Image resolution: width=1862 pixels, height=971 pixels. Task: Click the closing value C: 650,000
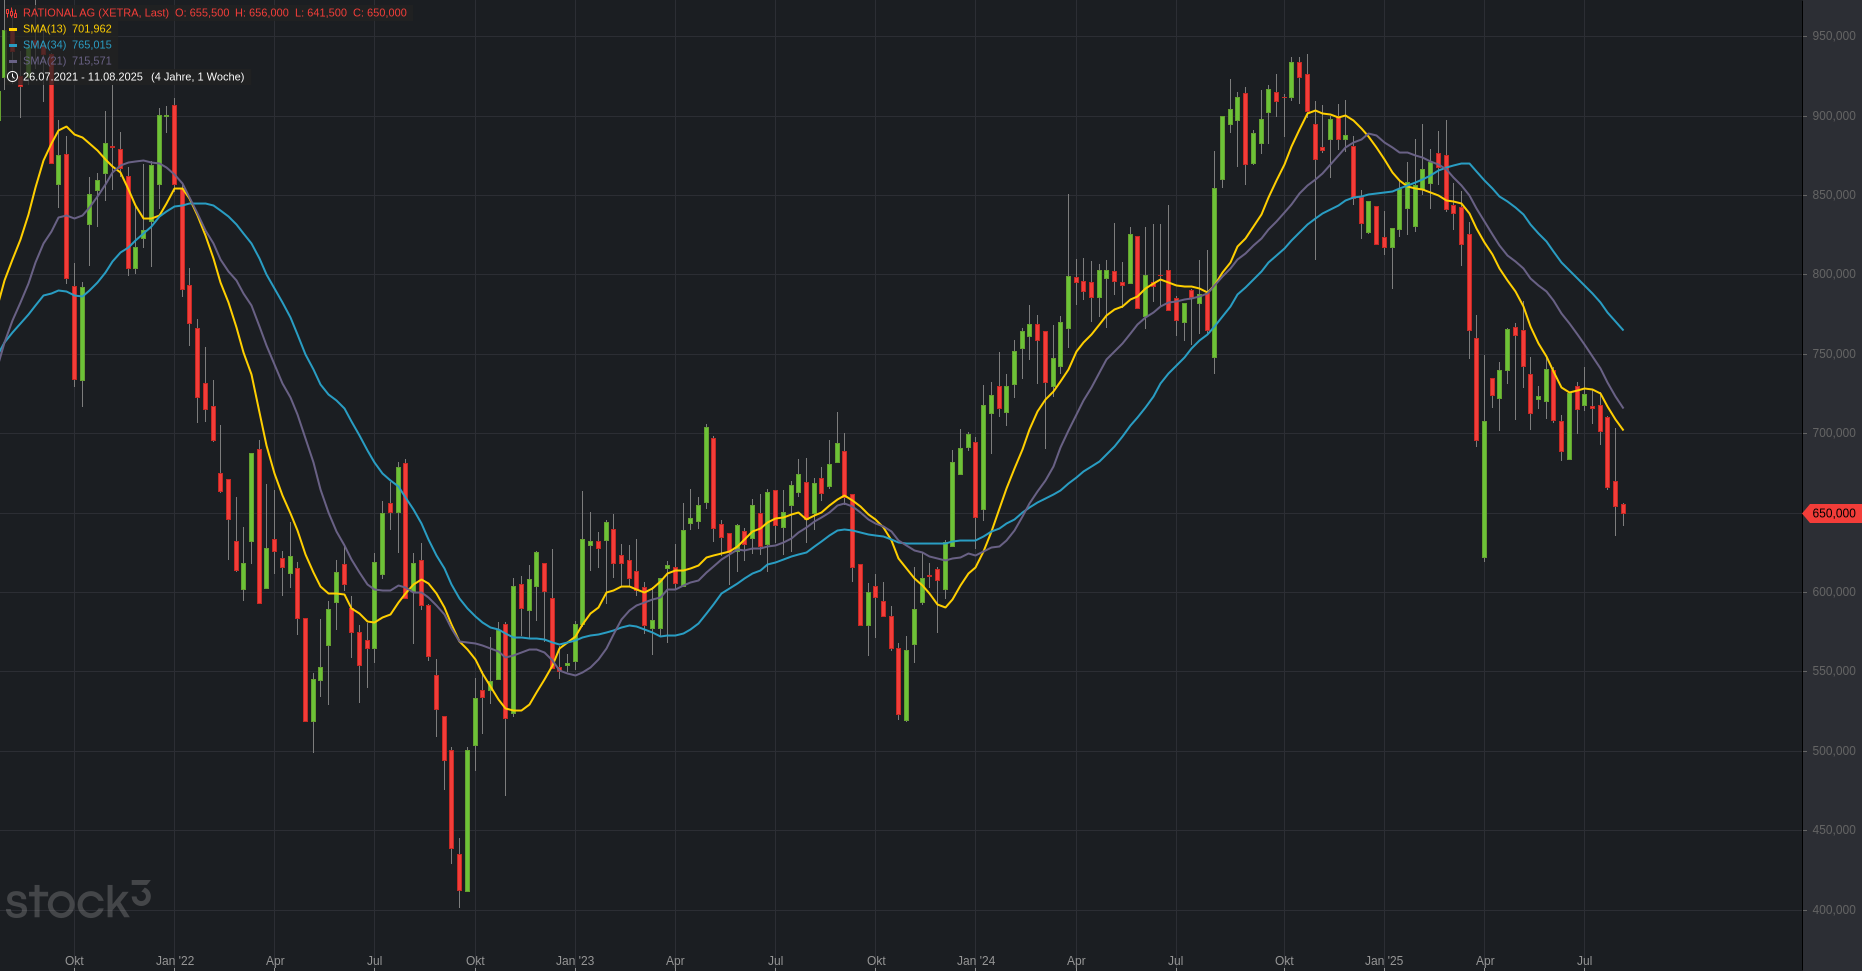(380, 13)
